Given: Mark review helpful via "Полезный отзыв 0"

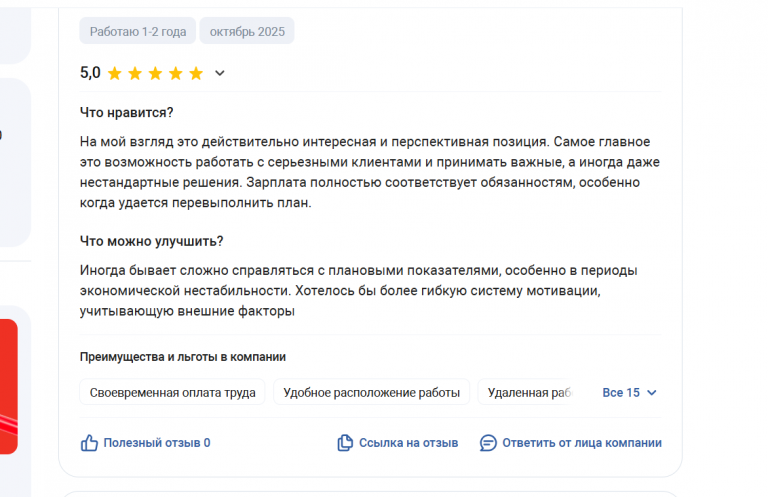Looking at the screenshot, I should pos(156,442).
